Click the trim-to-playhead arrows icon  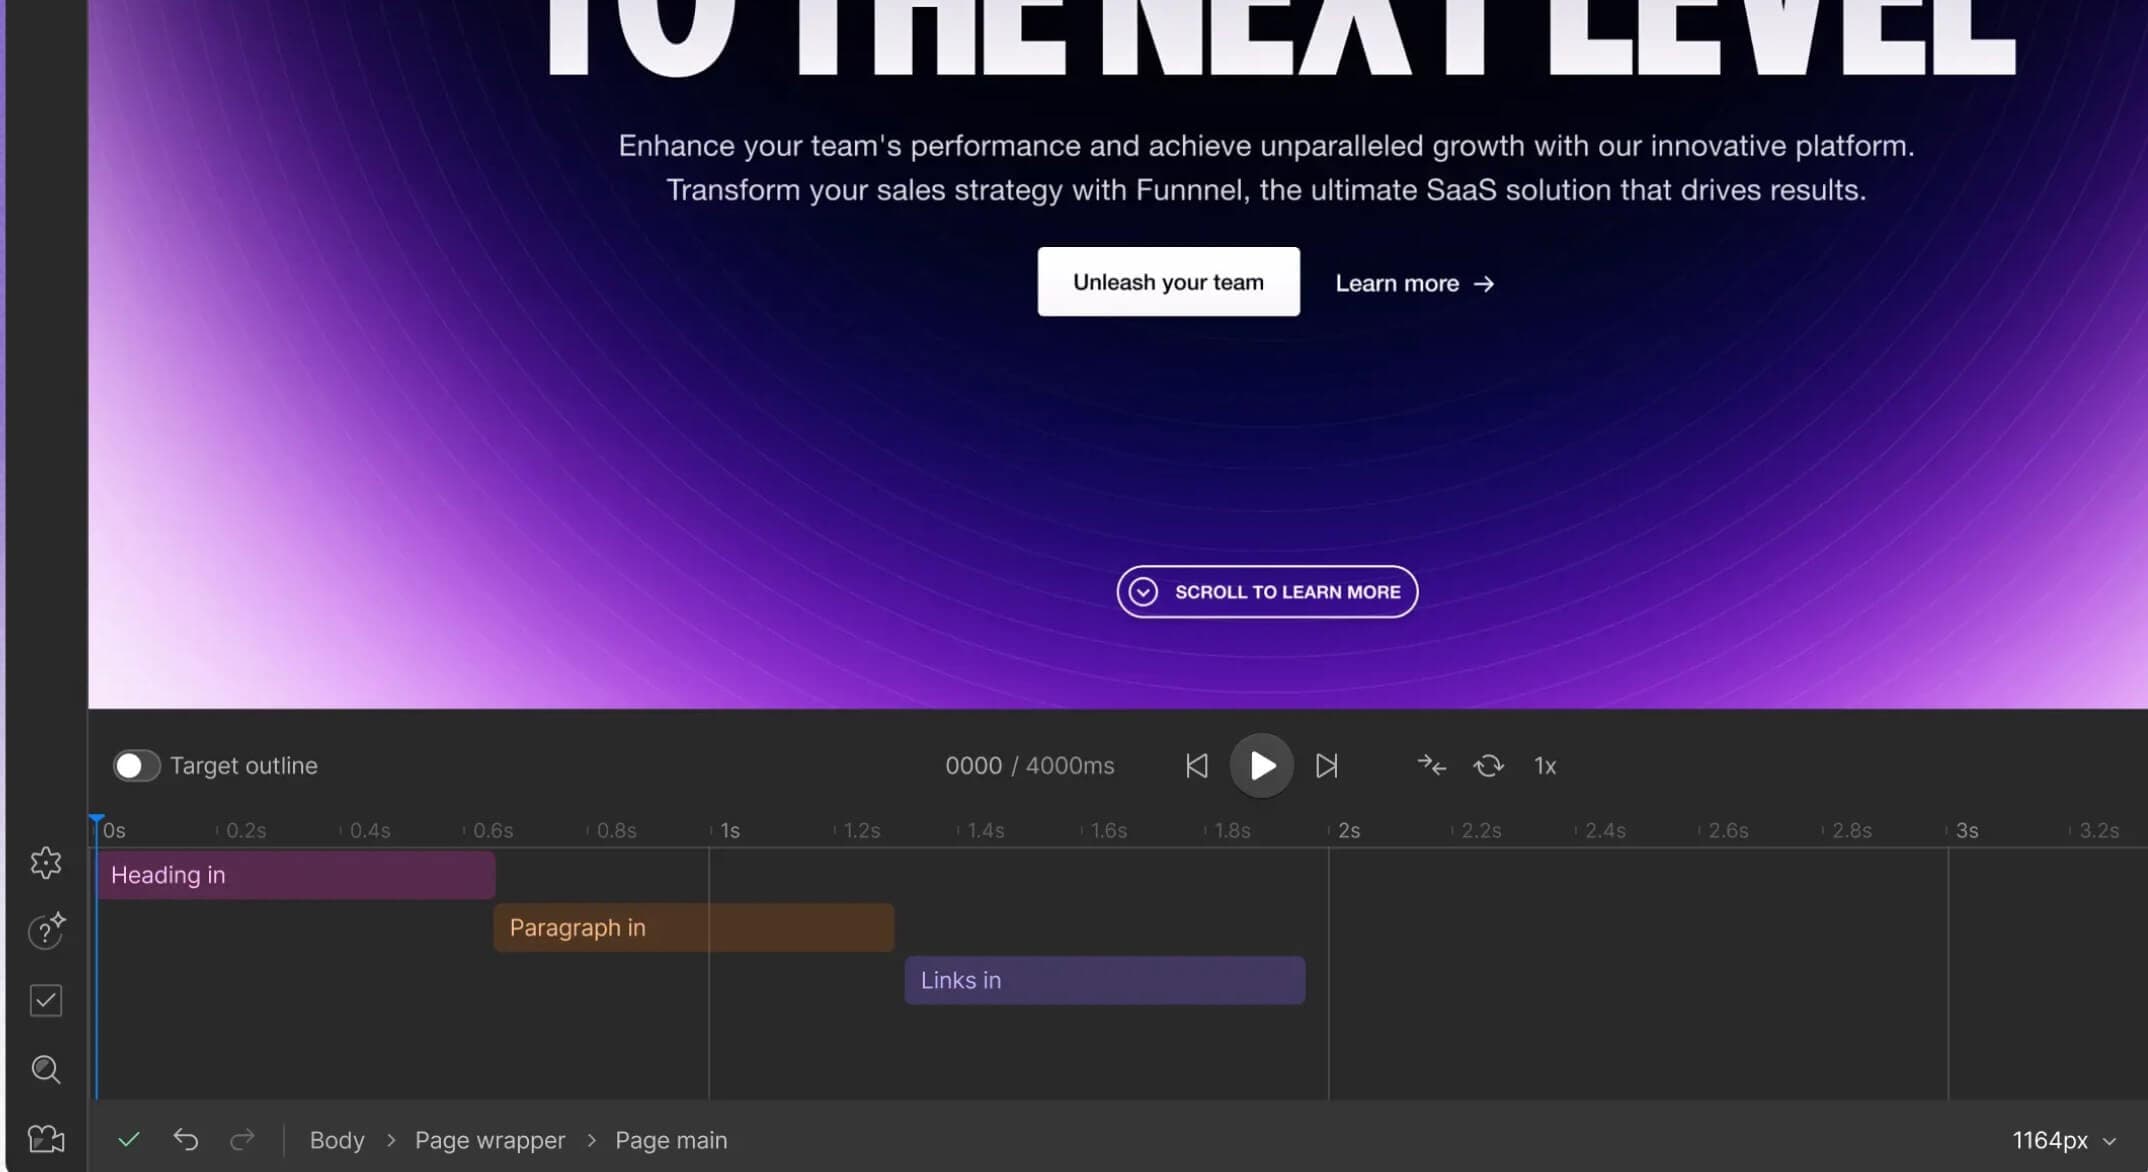1431,765
